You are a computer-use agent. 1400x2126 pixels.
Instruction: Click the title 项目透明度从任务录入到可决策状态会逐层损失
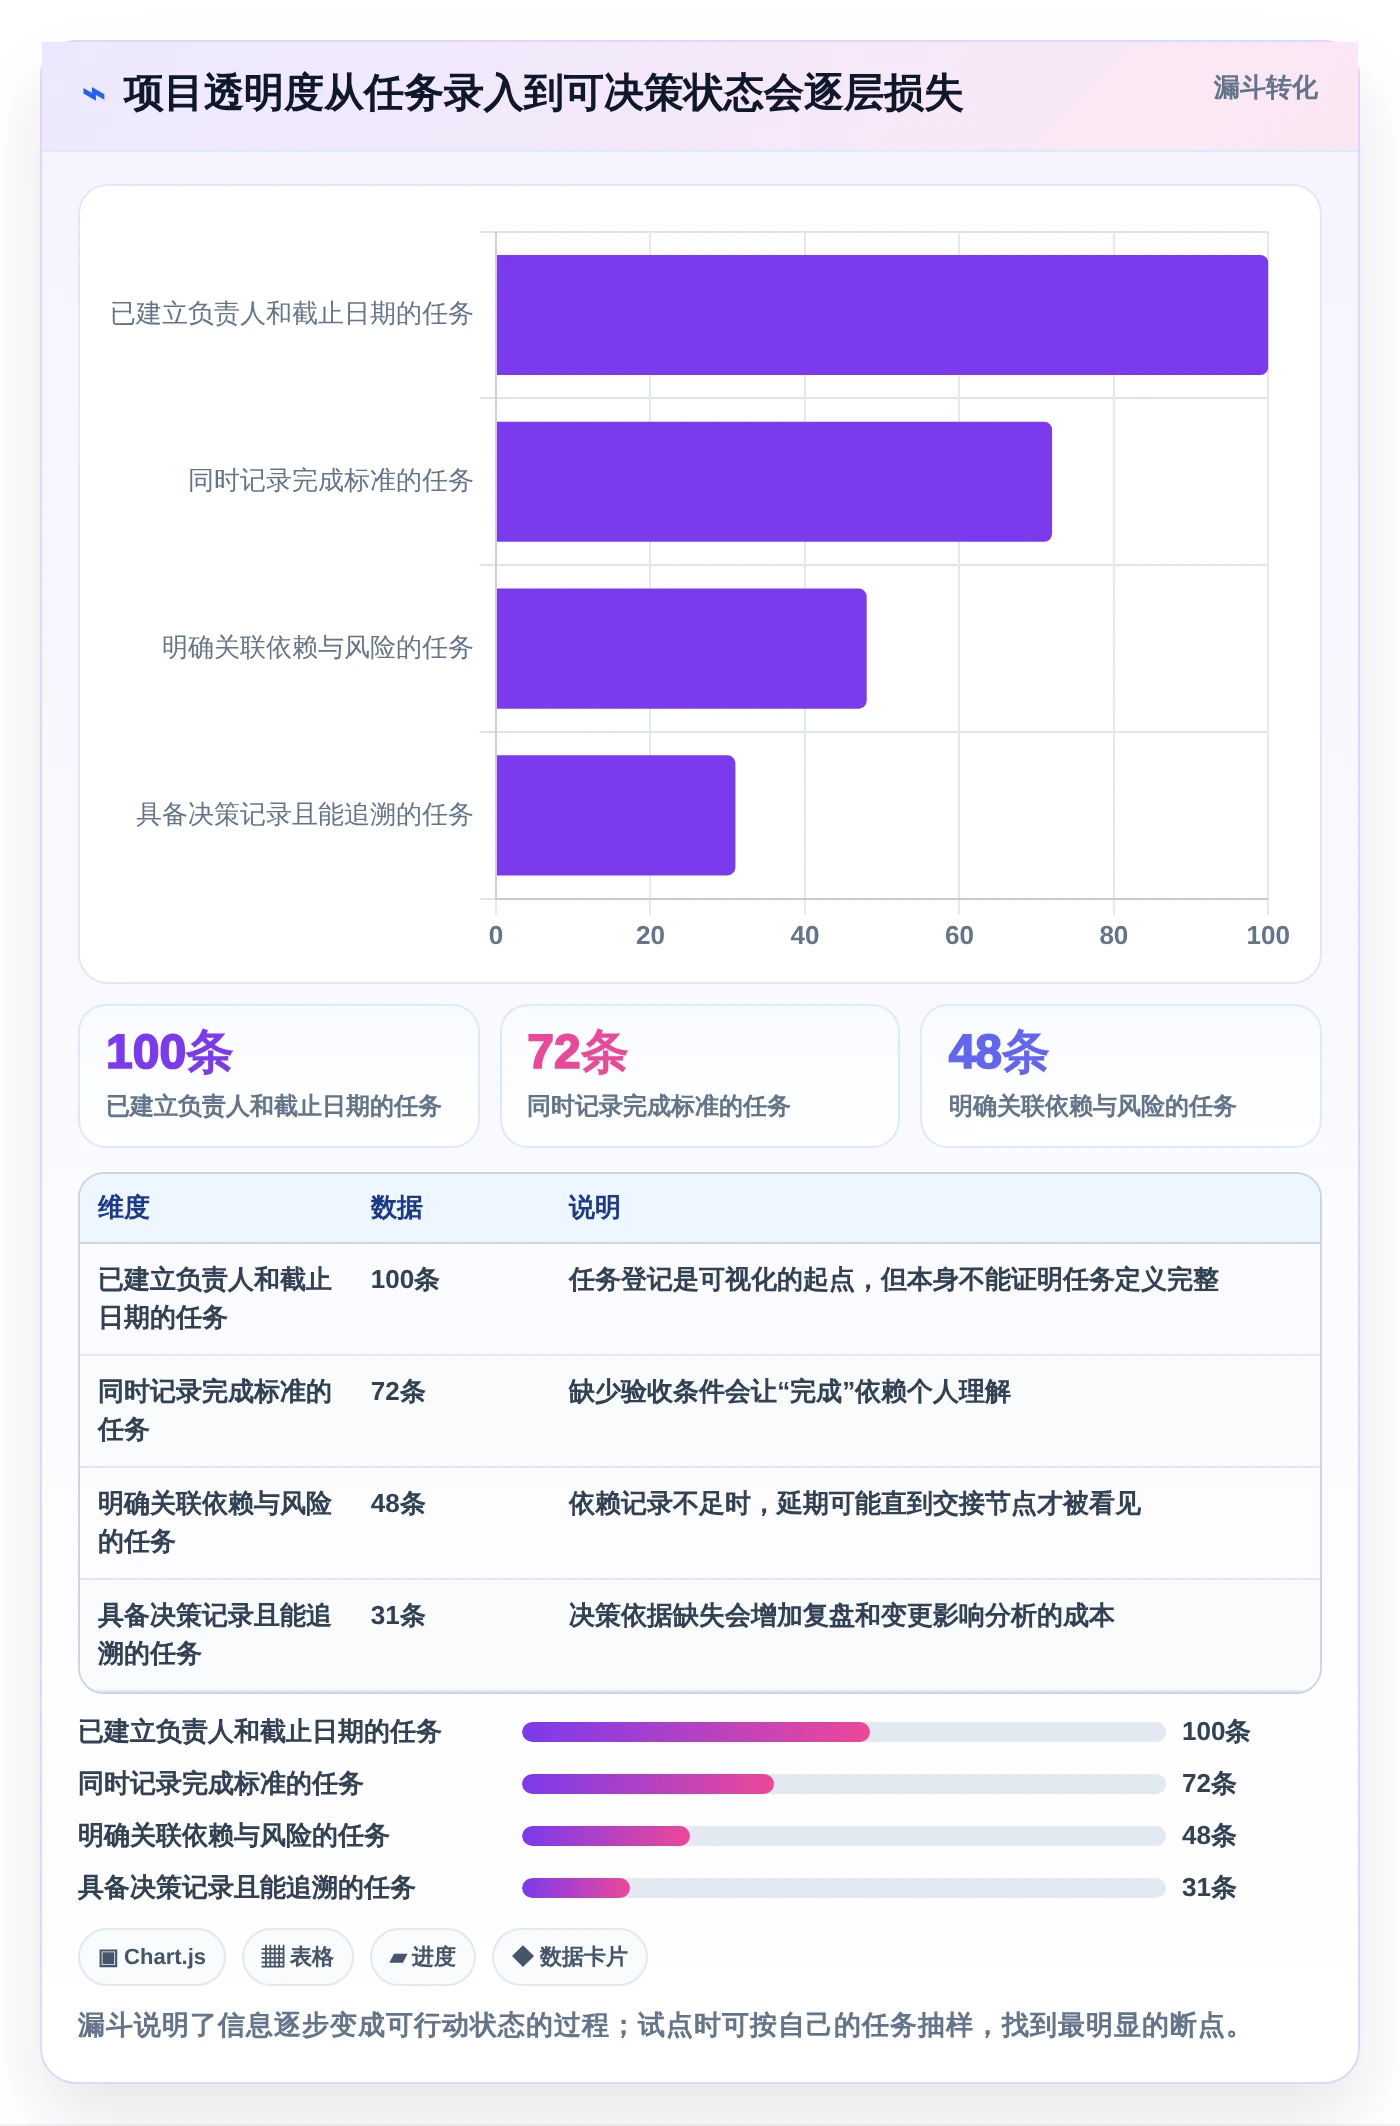(543, 94)
